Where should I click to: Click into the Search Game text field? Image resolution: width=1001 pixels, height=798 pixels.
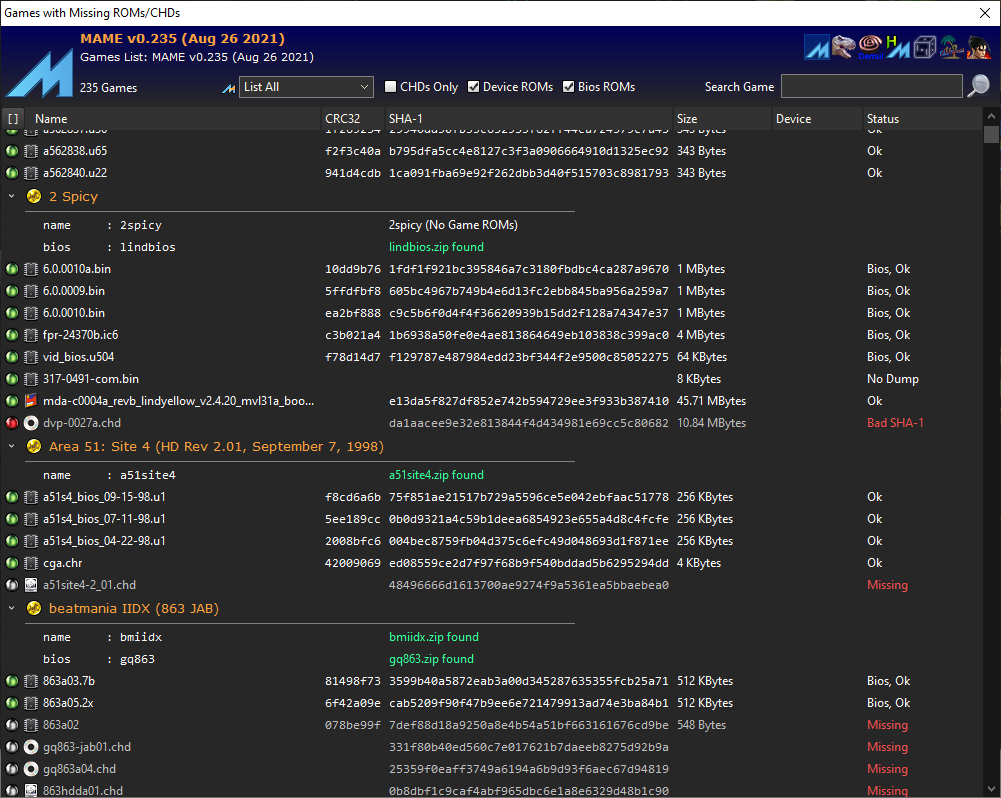click(871, 87)
